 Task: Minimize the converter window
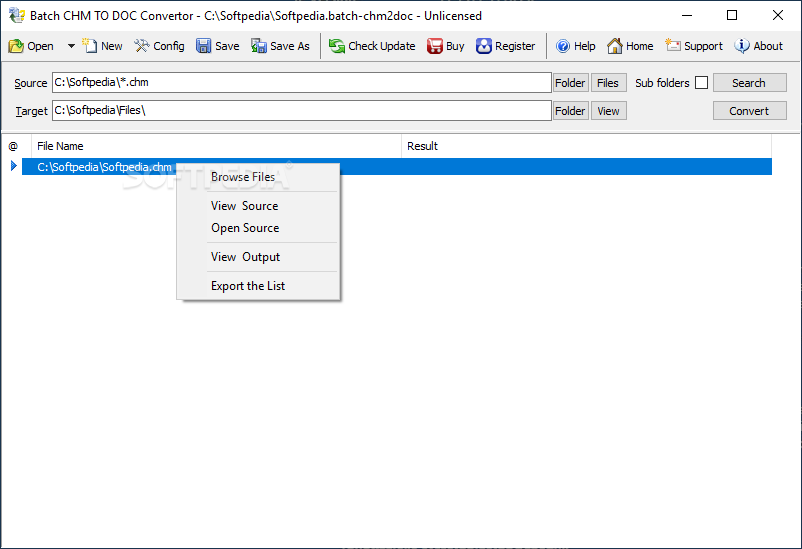tap(687, 15)
